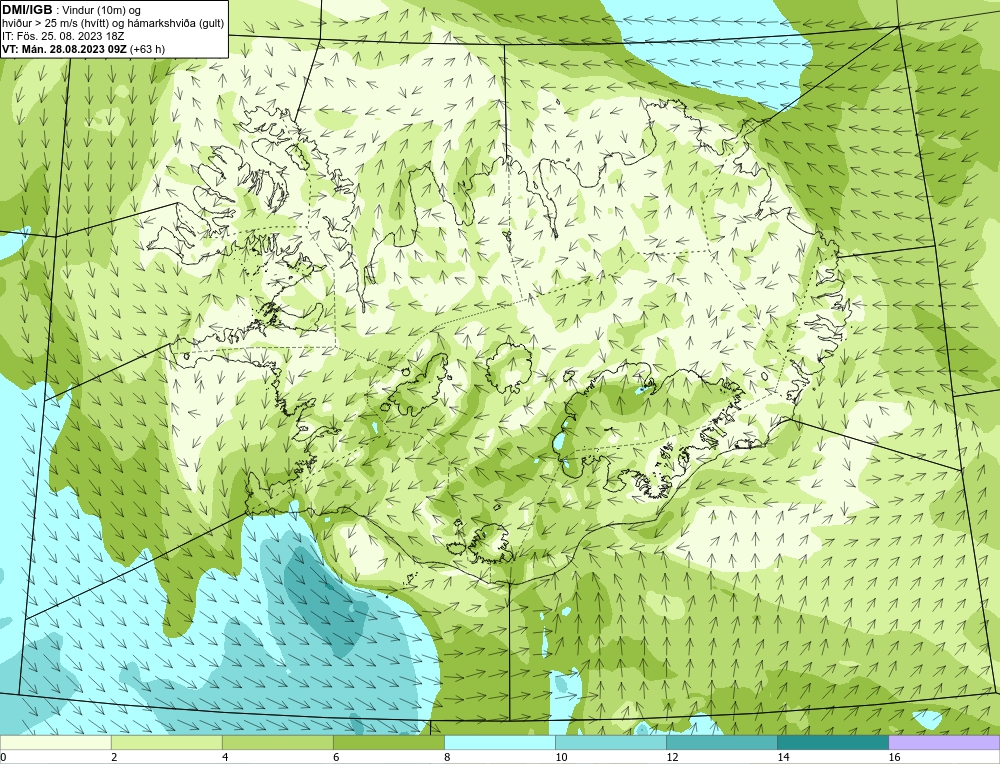
Task: Click the 2–4 m/s light green legend swatch
Action: 166,742
